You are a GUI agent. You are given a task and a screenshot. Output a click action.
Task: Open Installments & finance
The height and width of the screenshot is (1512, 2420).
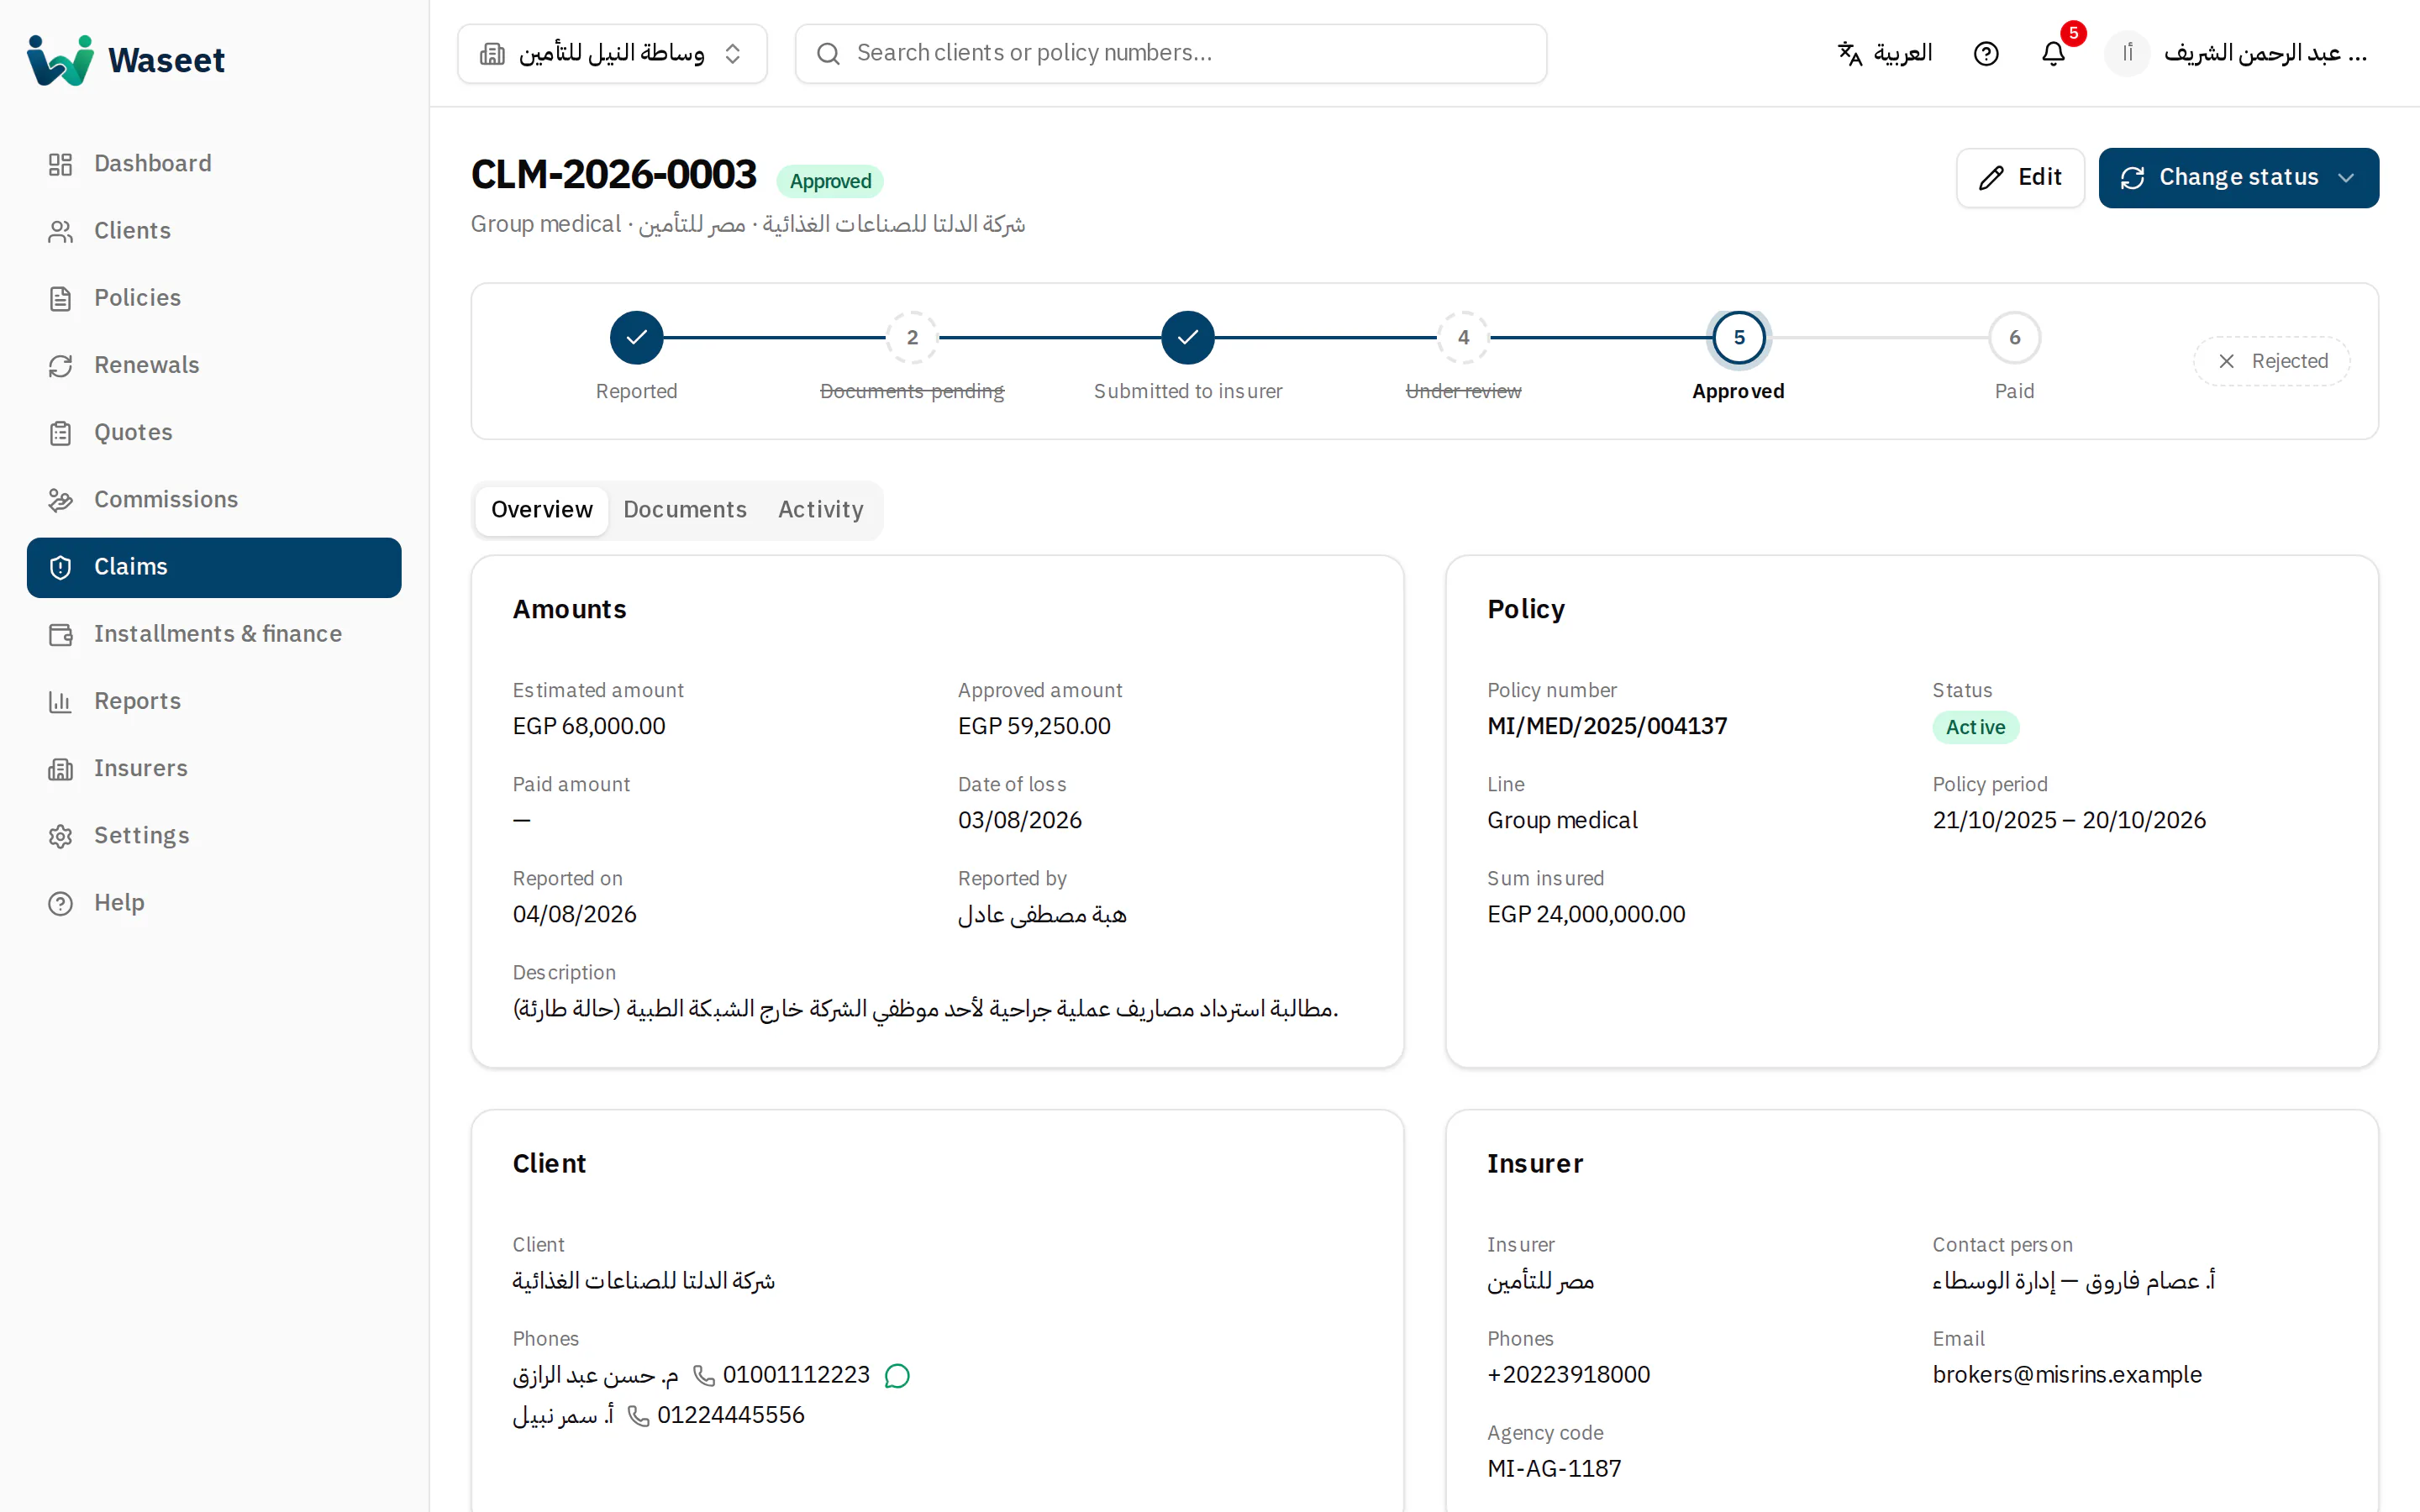pos(214,634)
